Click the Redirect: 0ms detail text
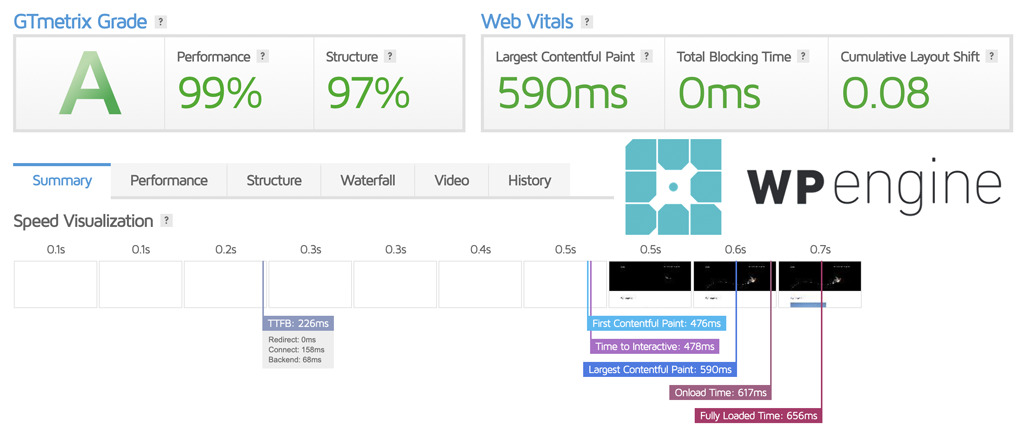 click(292, 340)
